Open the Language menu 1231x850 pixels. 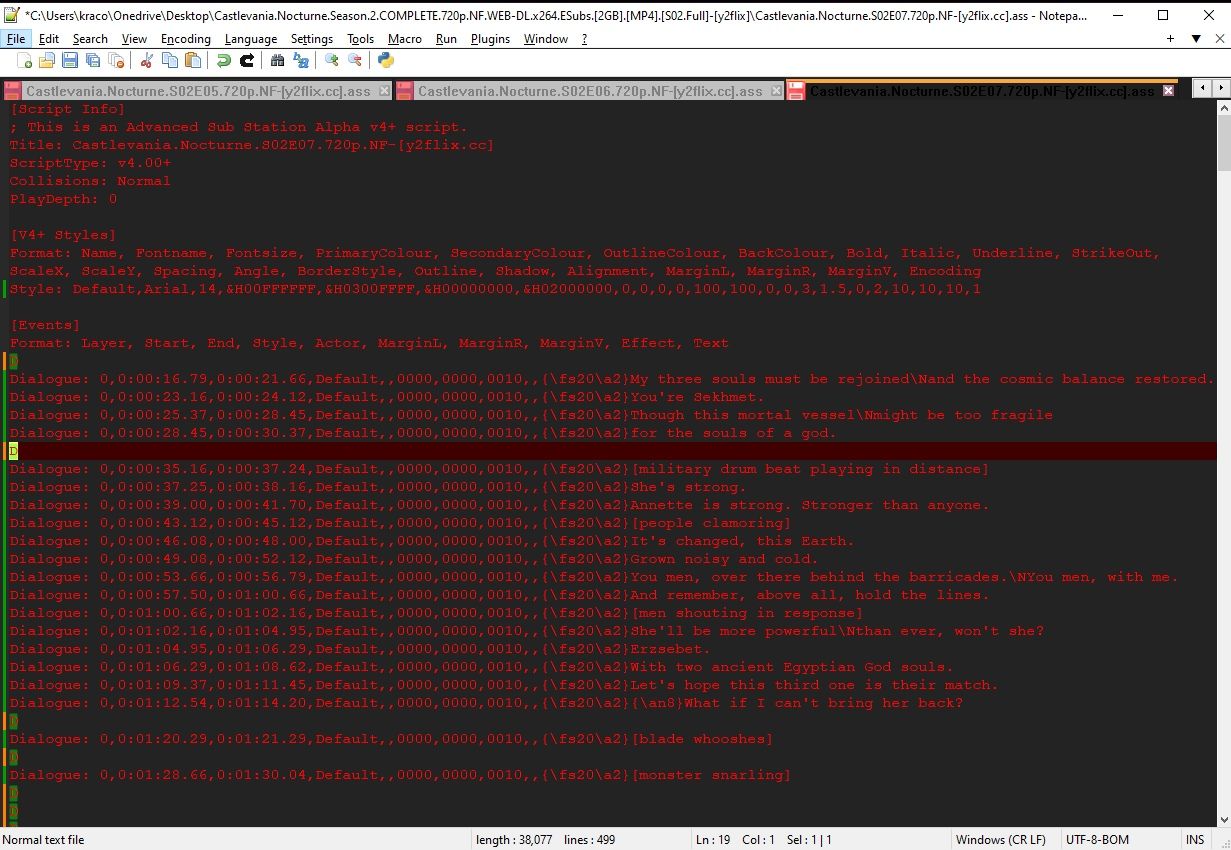pyautogui.click(x=250, y=38)
